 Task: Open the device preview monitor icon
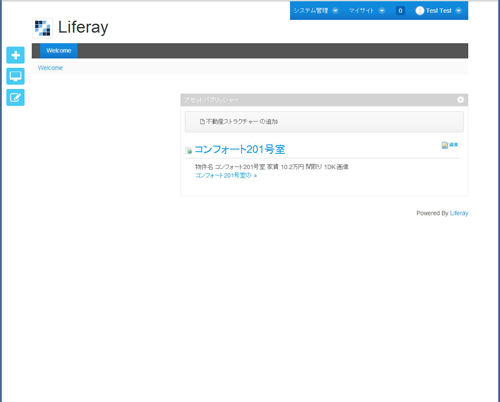click(15, 76)
